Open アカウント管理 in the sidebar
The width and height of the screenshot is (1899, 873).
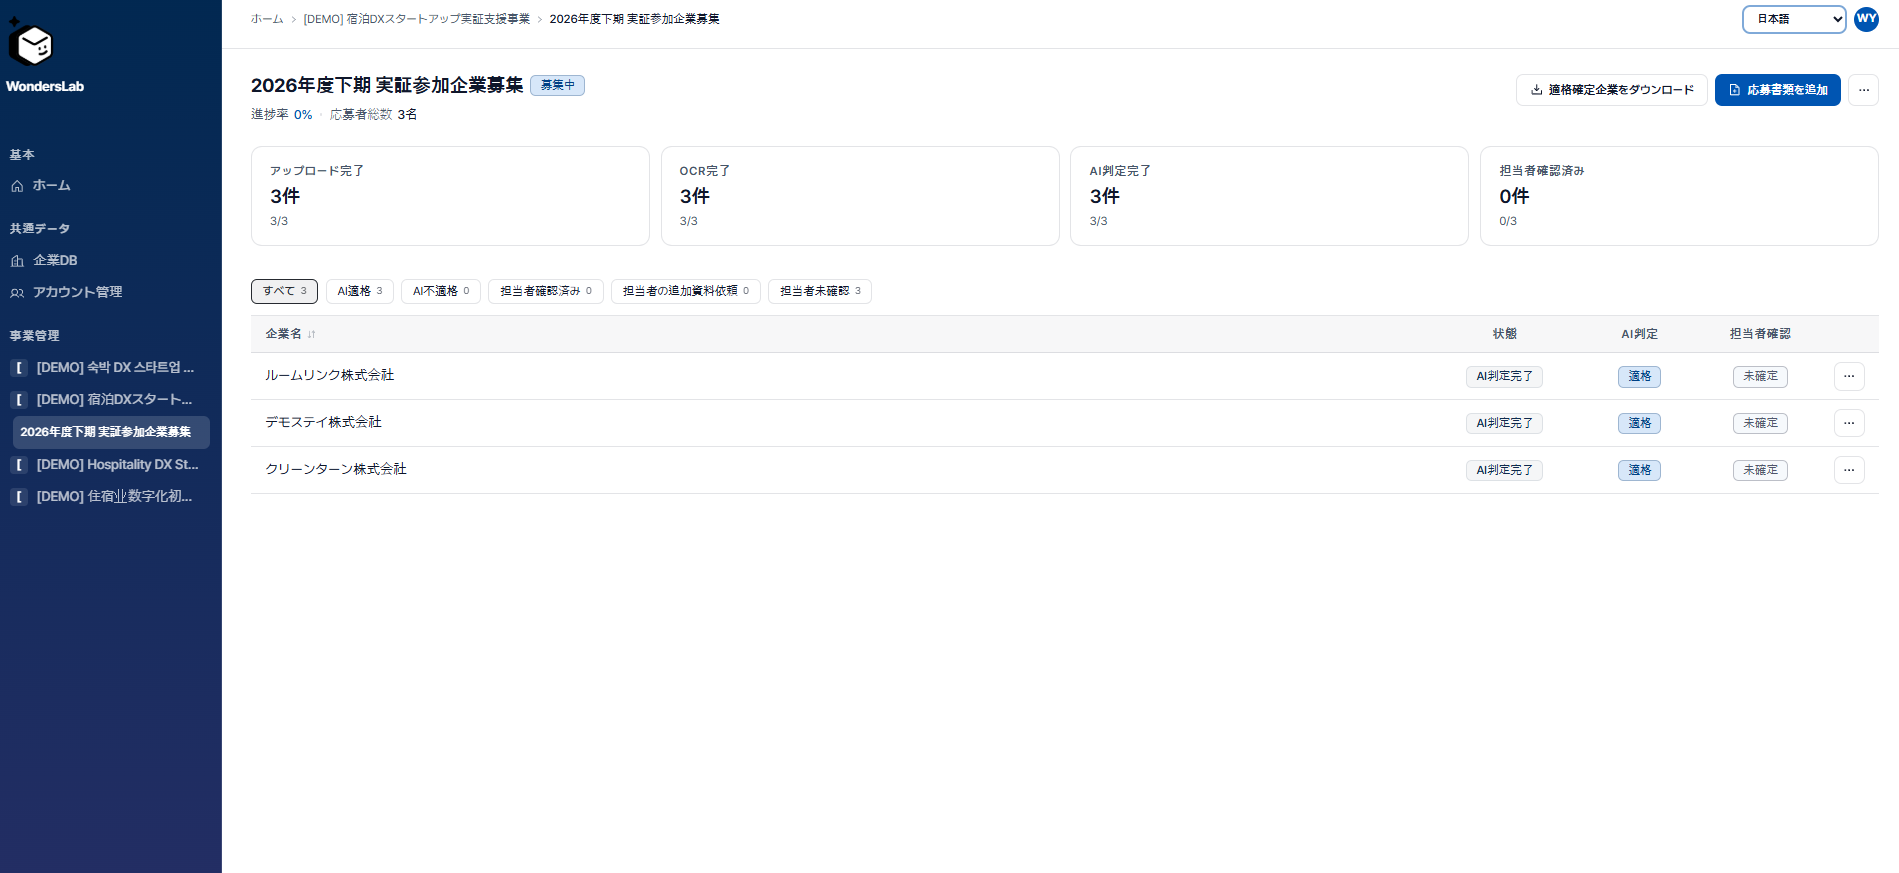(77, 293)
